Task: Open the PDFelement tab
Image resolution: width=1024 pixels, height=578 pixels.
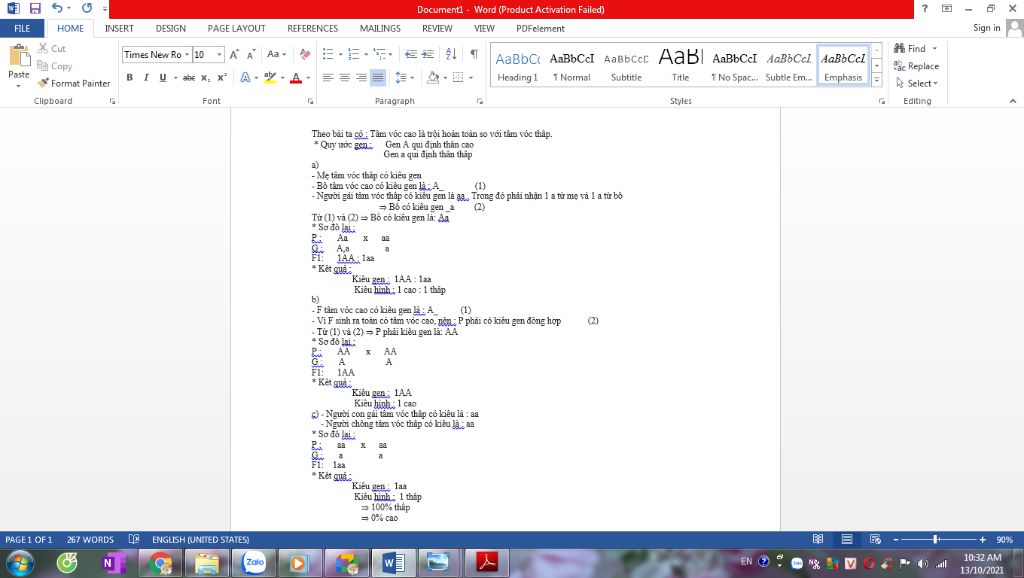Action: click(x=540, y=28)
